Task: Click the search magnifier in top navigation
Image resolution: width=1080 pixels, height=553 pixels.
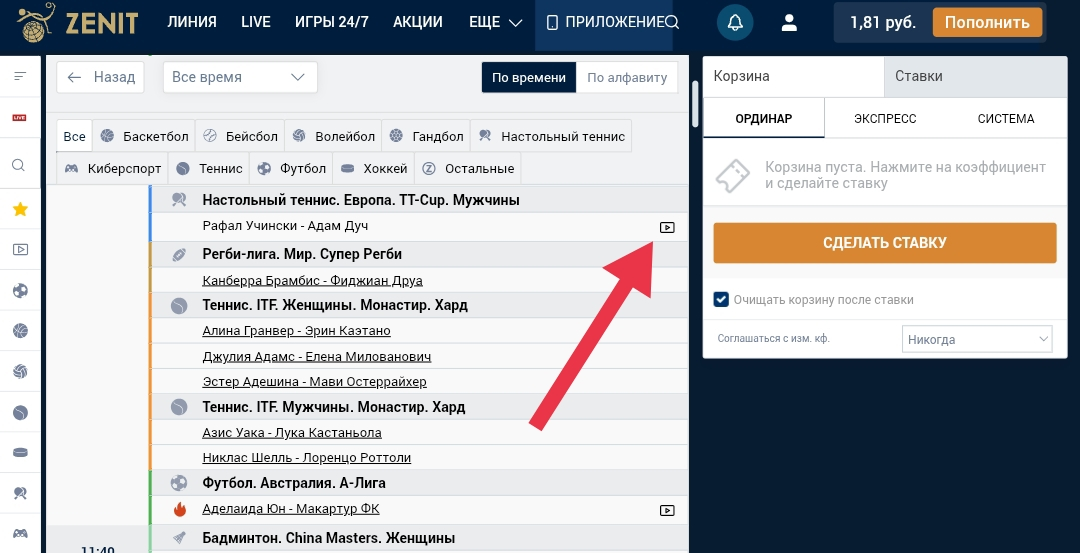Action: point(672,22)
